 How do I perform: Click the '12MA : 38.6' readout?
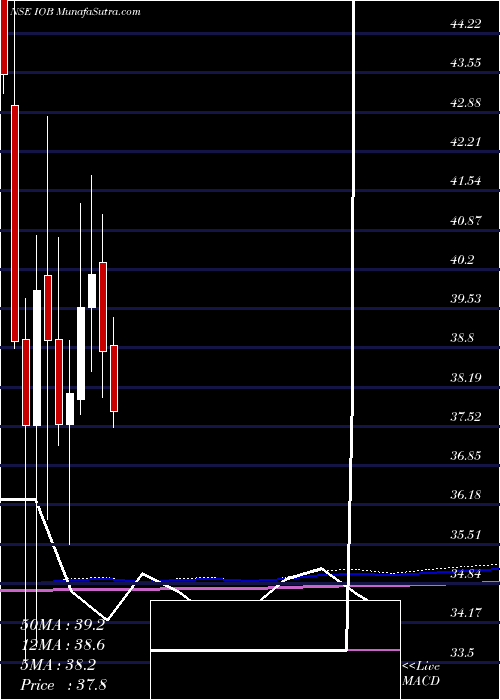pyautogui.click(x=62, y=645)
